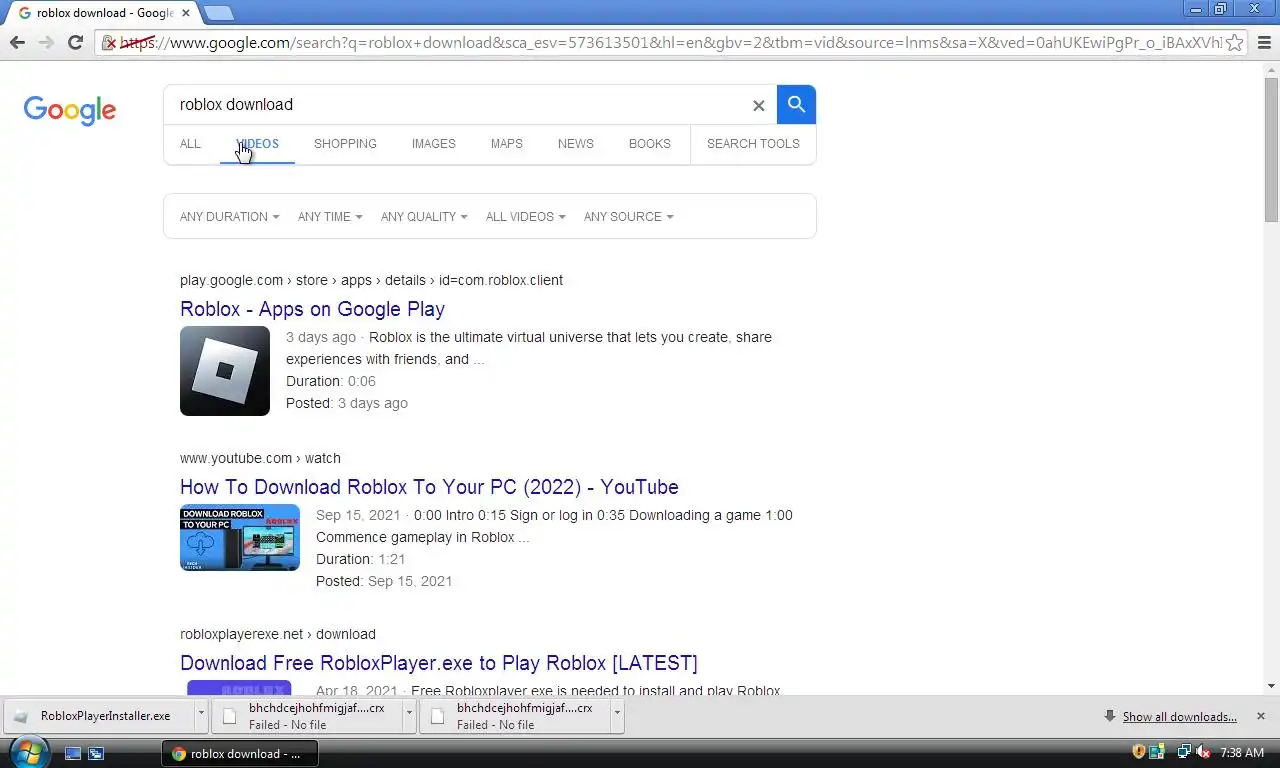Screen dimensions: 1280x768
Task: Click the download arrow icon beside Show all downloads
Action: click(x=1110, y=716)
